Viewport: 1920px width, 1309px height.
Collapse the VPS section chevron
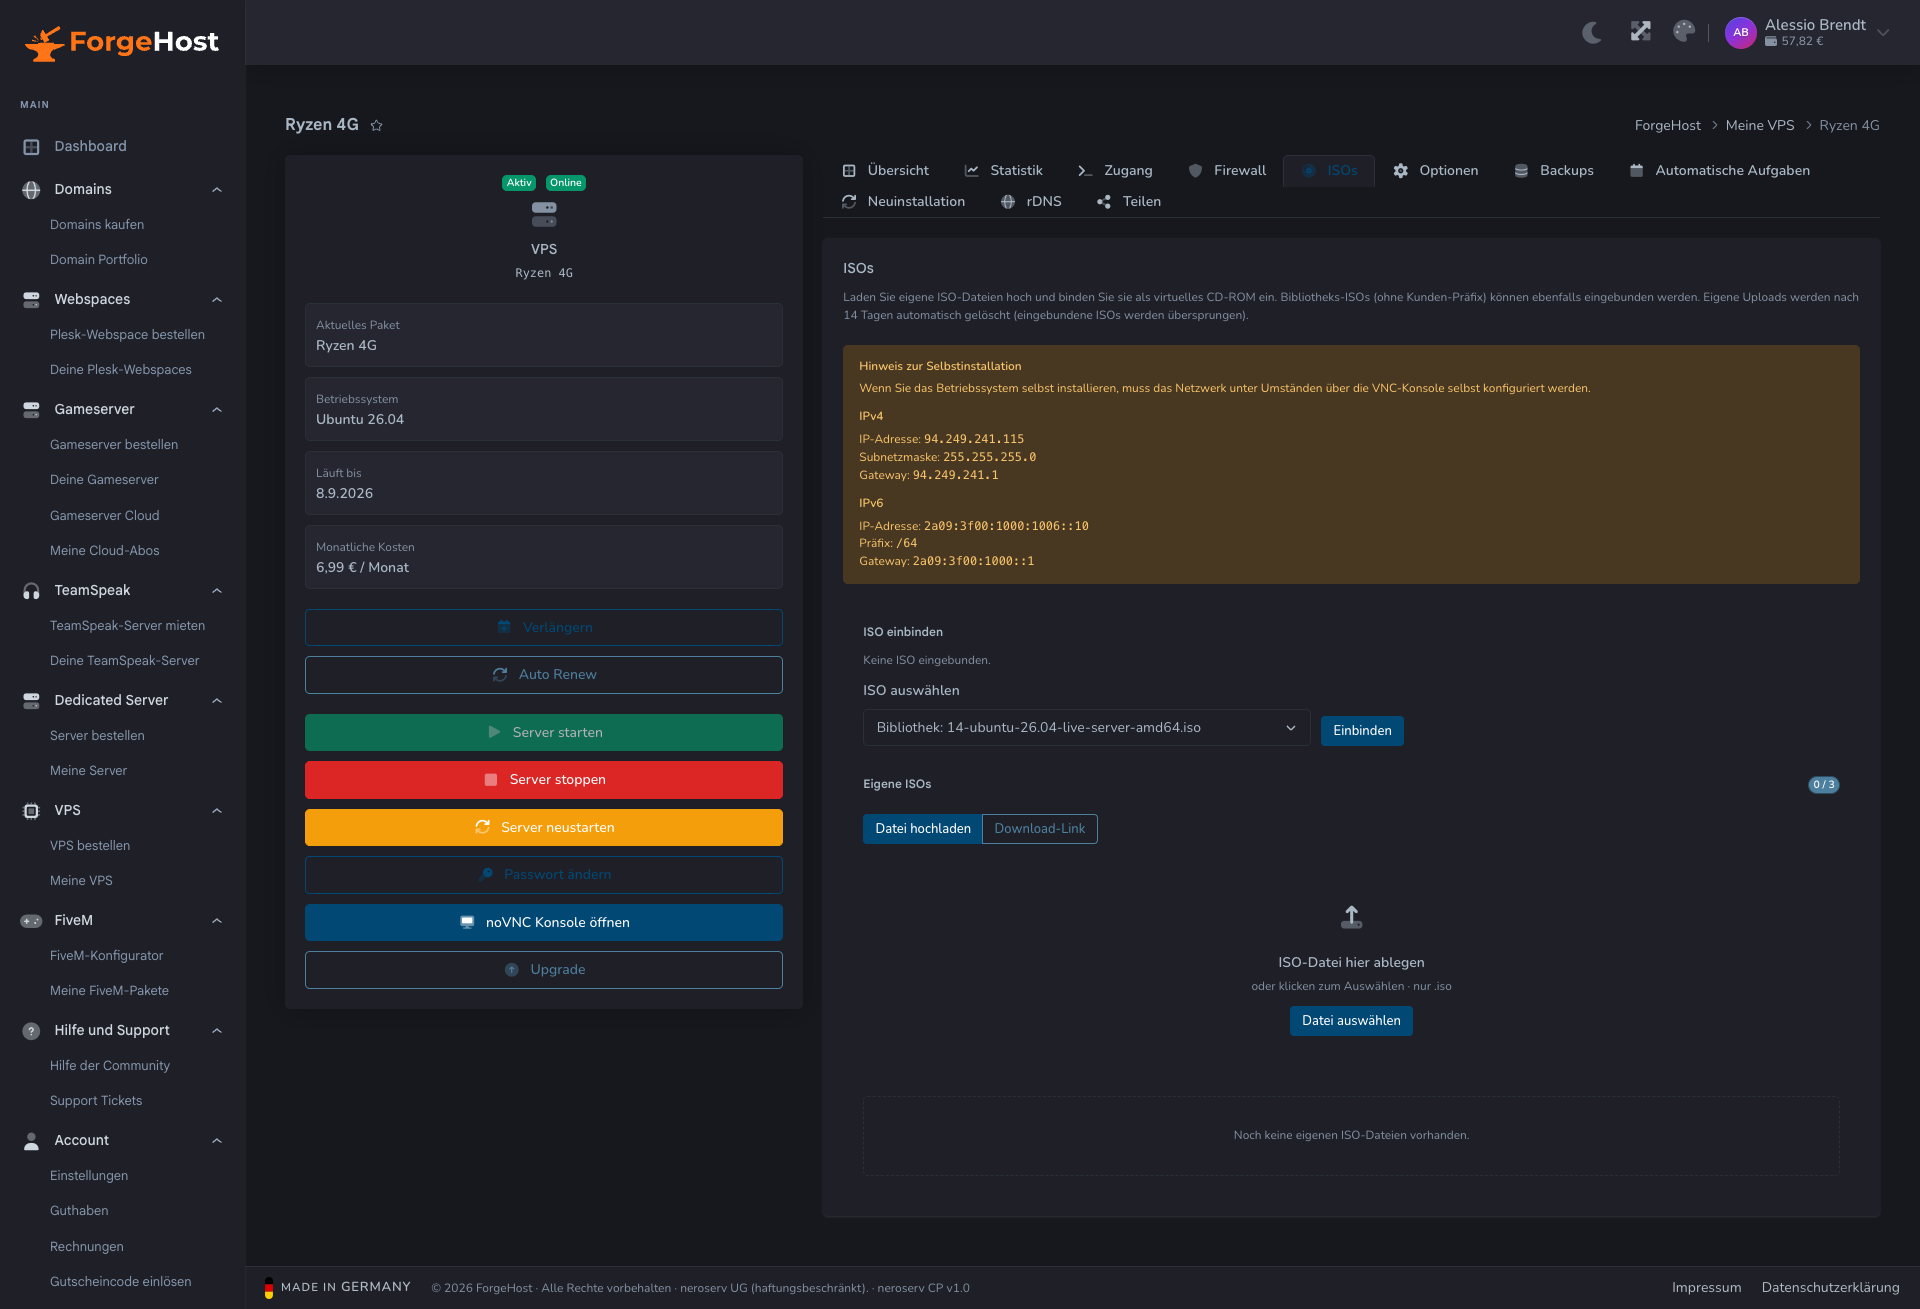217,810
